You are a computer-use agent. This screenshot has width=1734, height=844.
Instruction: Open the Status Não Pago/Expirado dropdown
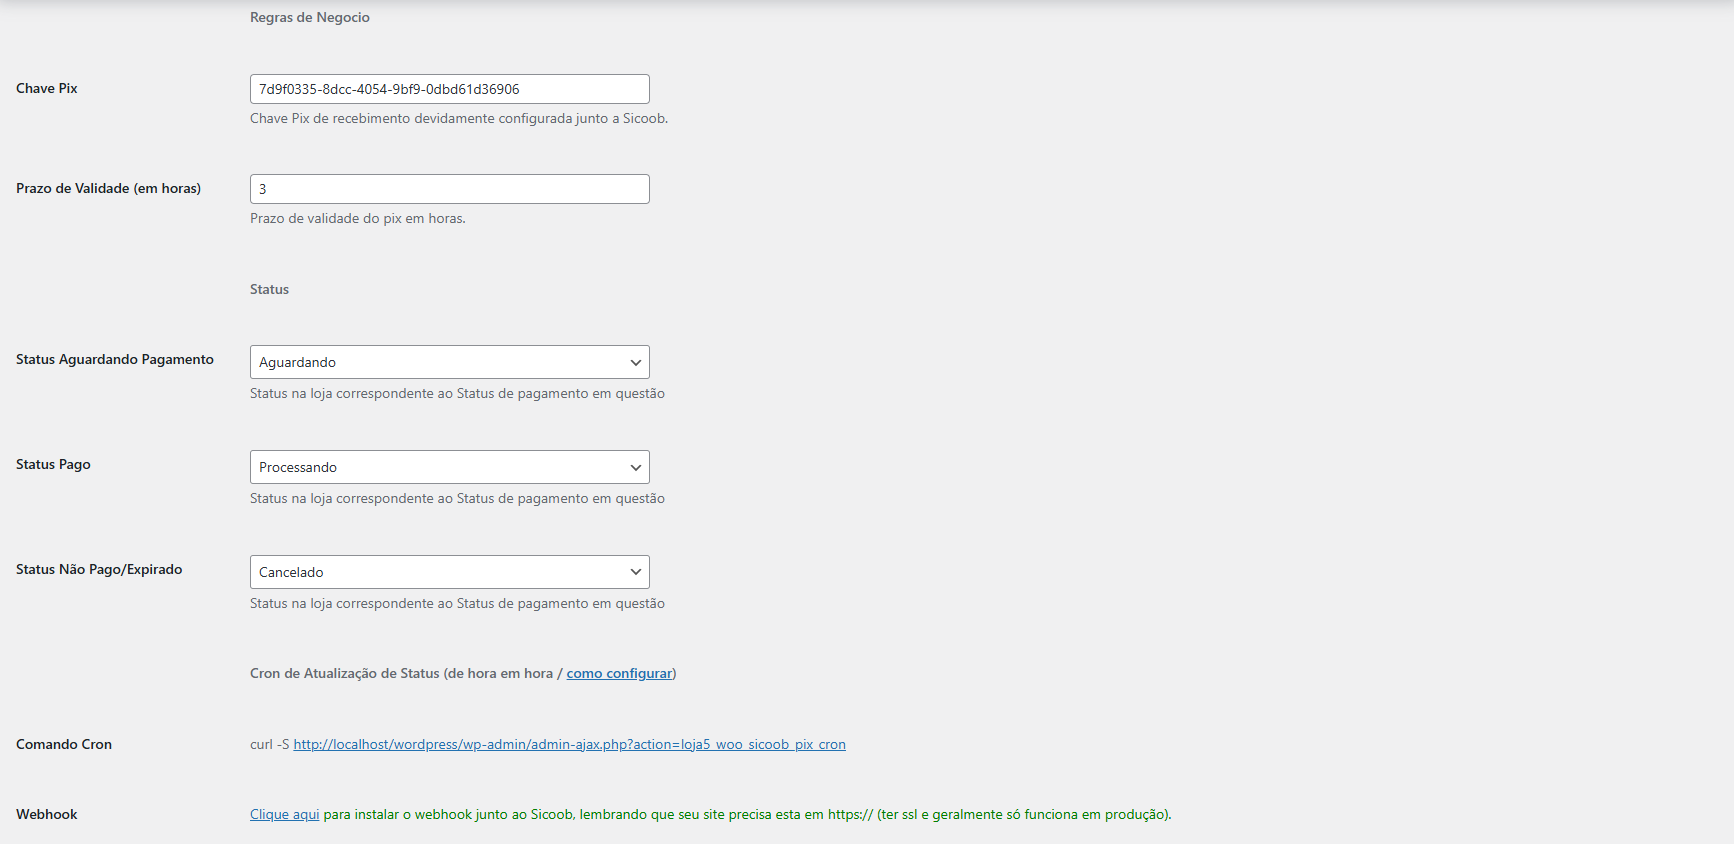coord(449,572)
